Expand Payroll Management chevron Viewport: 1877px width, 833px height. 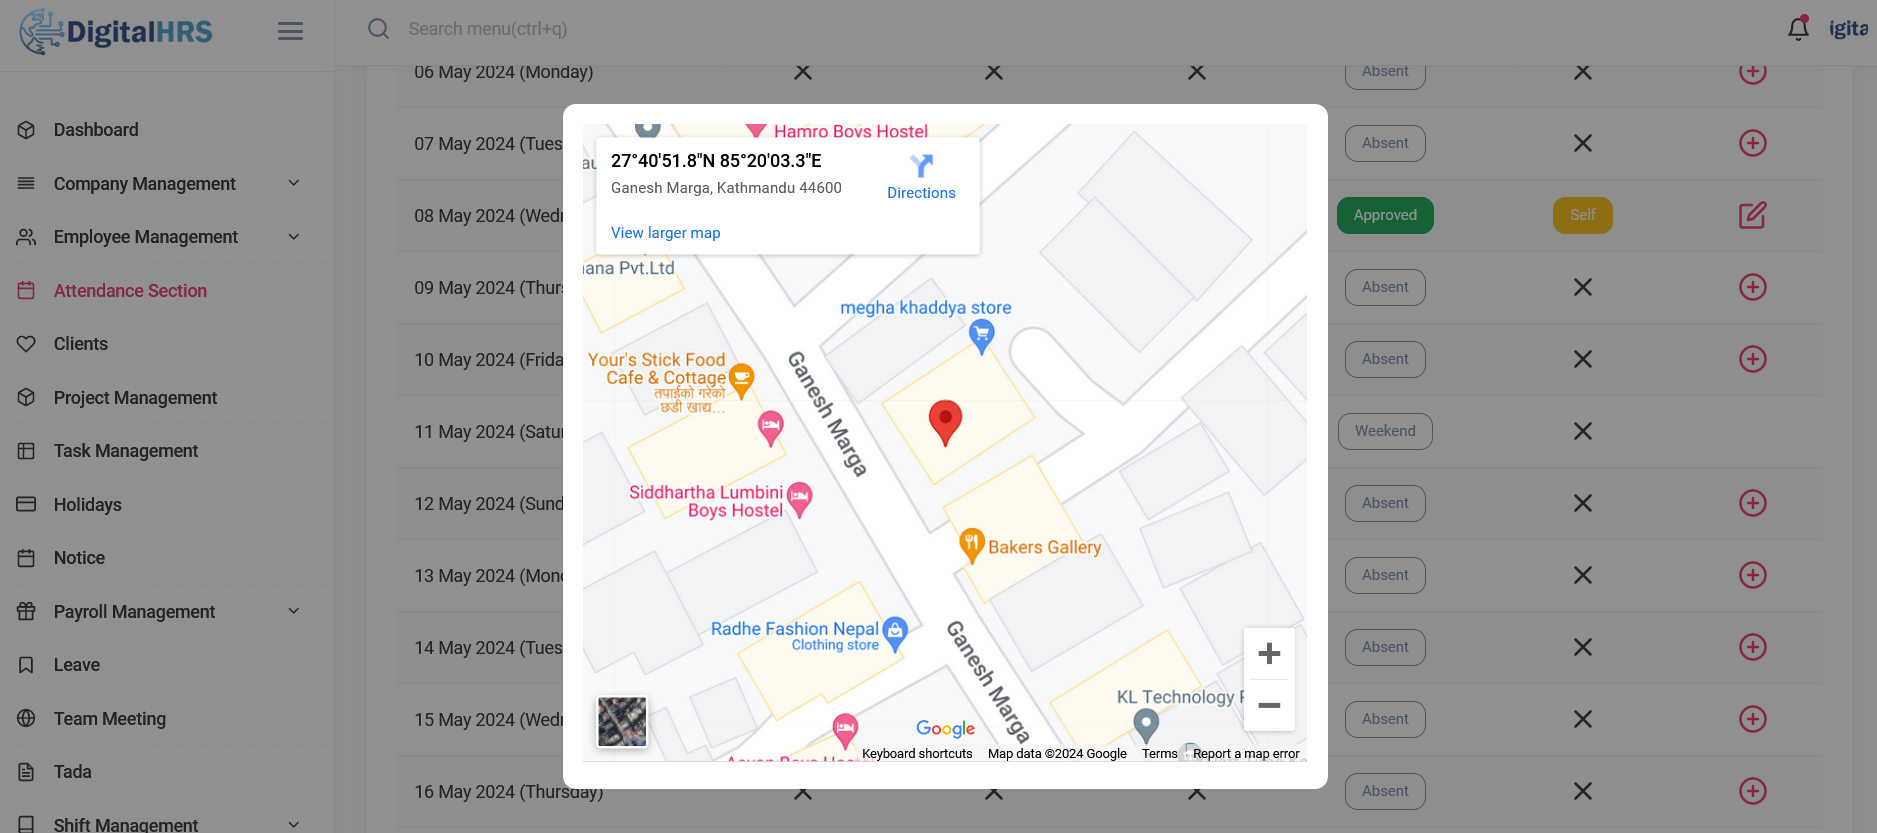(294, 611)
